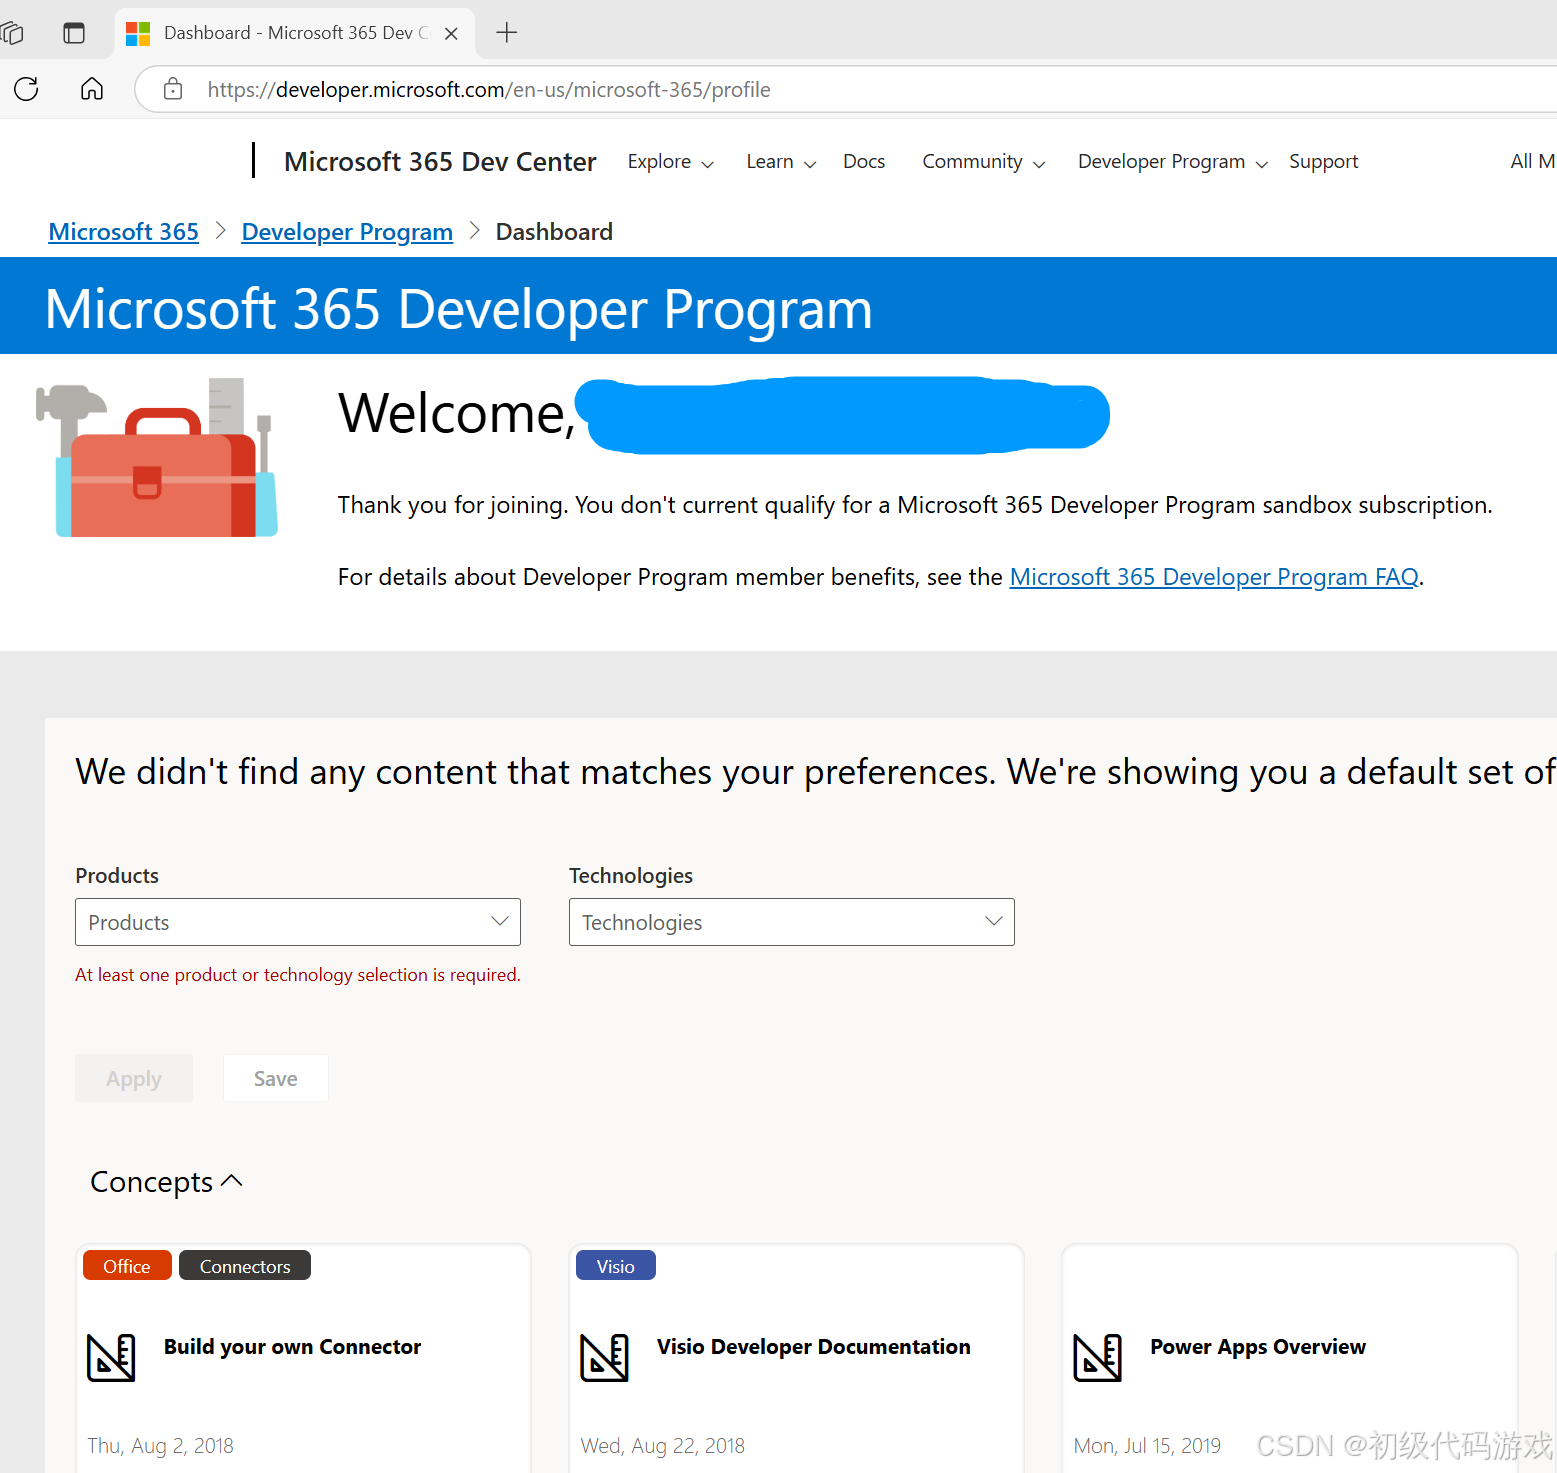Click the Dashboard breadcrumb text
This screenshot has width=1557, height=1473.
coord(554,232)
